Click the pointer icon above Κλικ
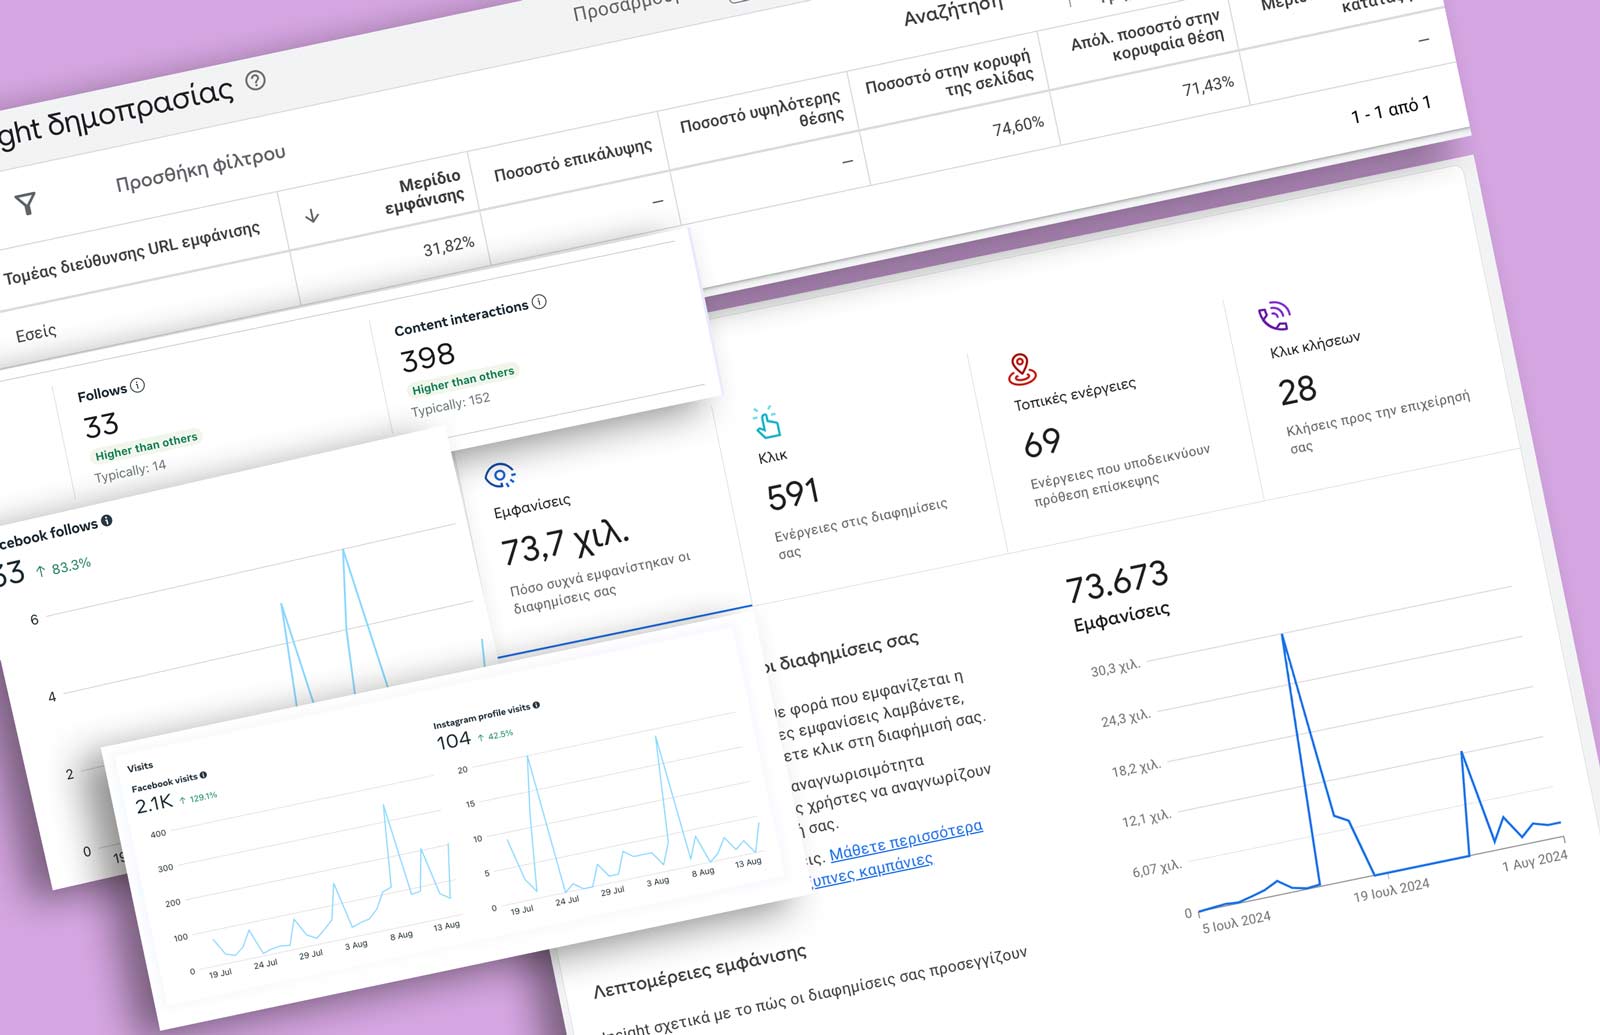Image resolution: width=1600 pixels, height=1035 pixels. pyautogui.click(x=767, y=423)
